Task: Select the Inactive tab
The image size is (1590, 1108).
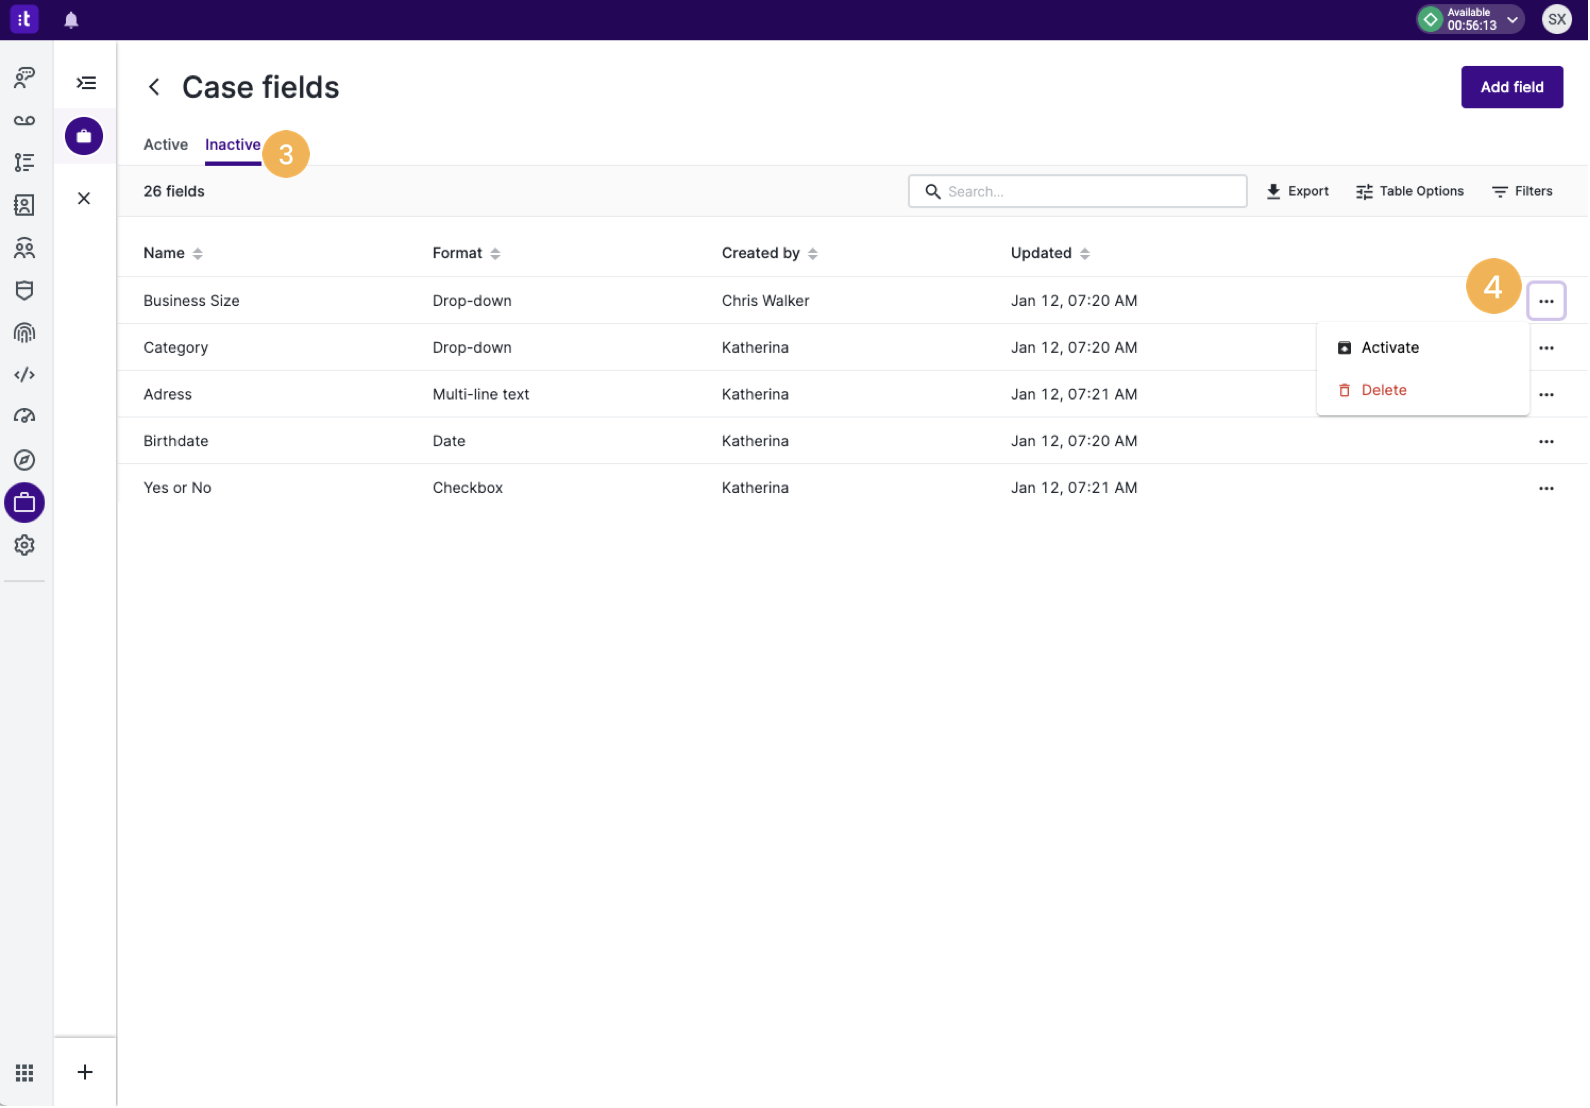Action: [233, 145]
